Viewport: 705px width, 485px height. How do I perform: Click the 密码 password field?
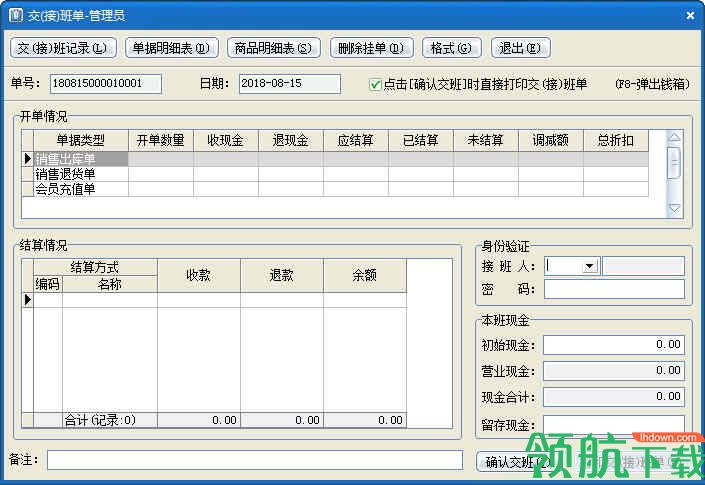pos(614,289)
